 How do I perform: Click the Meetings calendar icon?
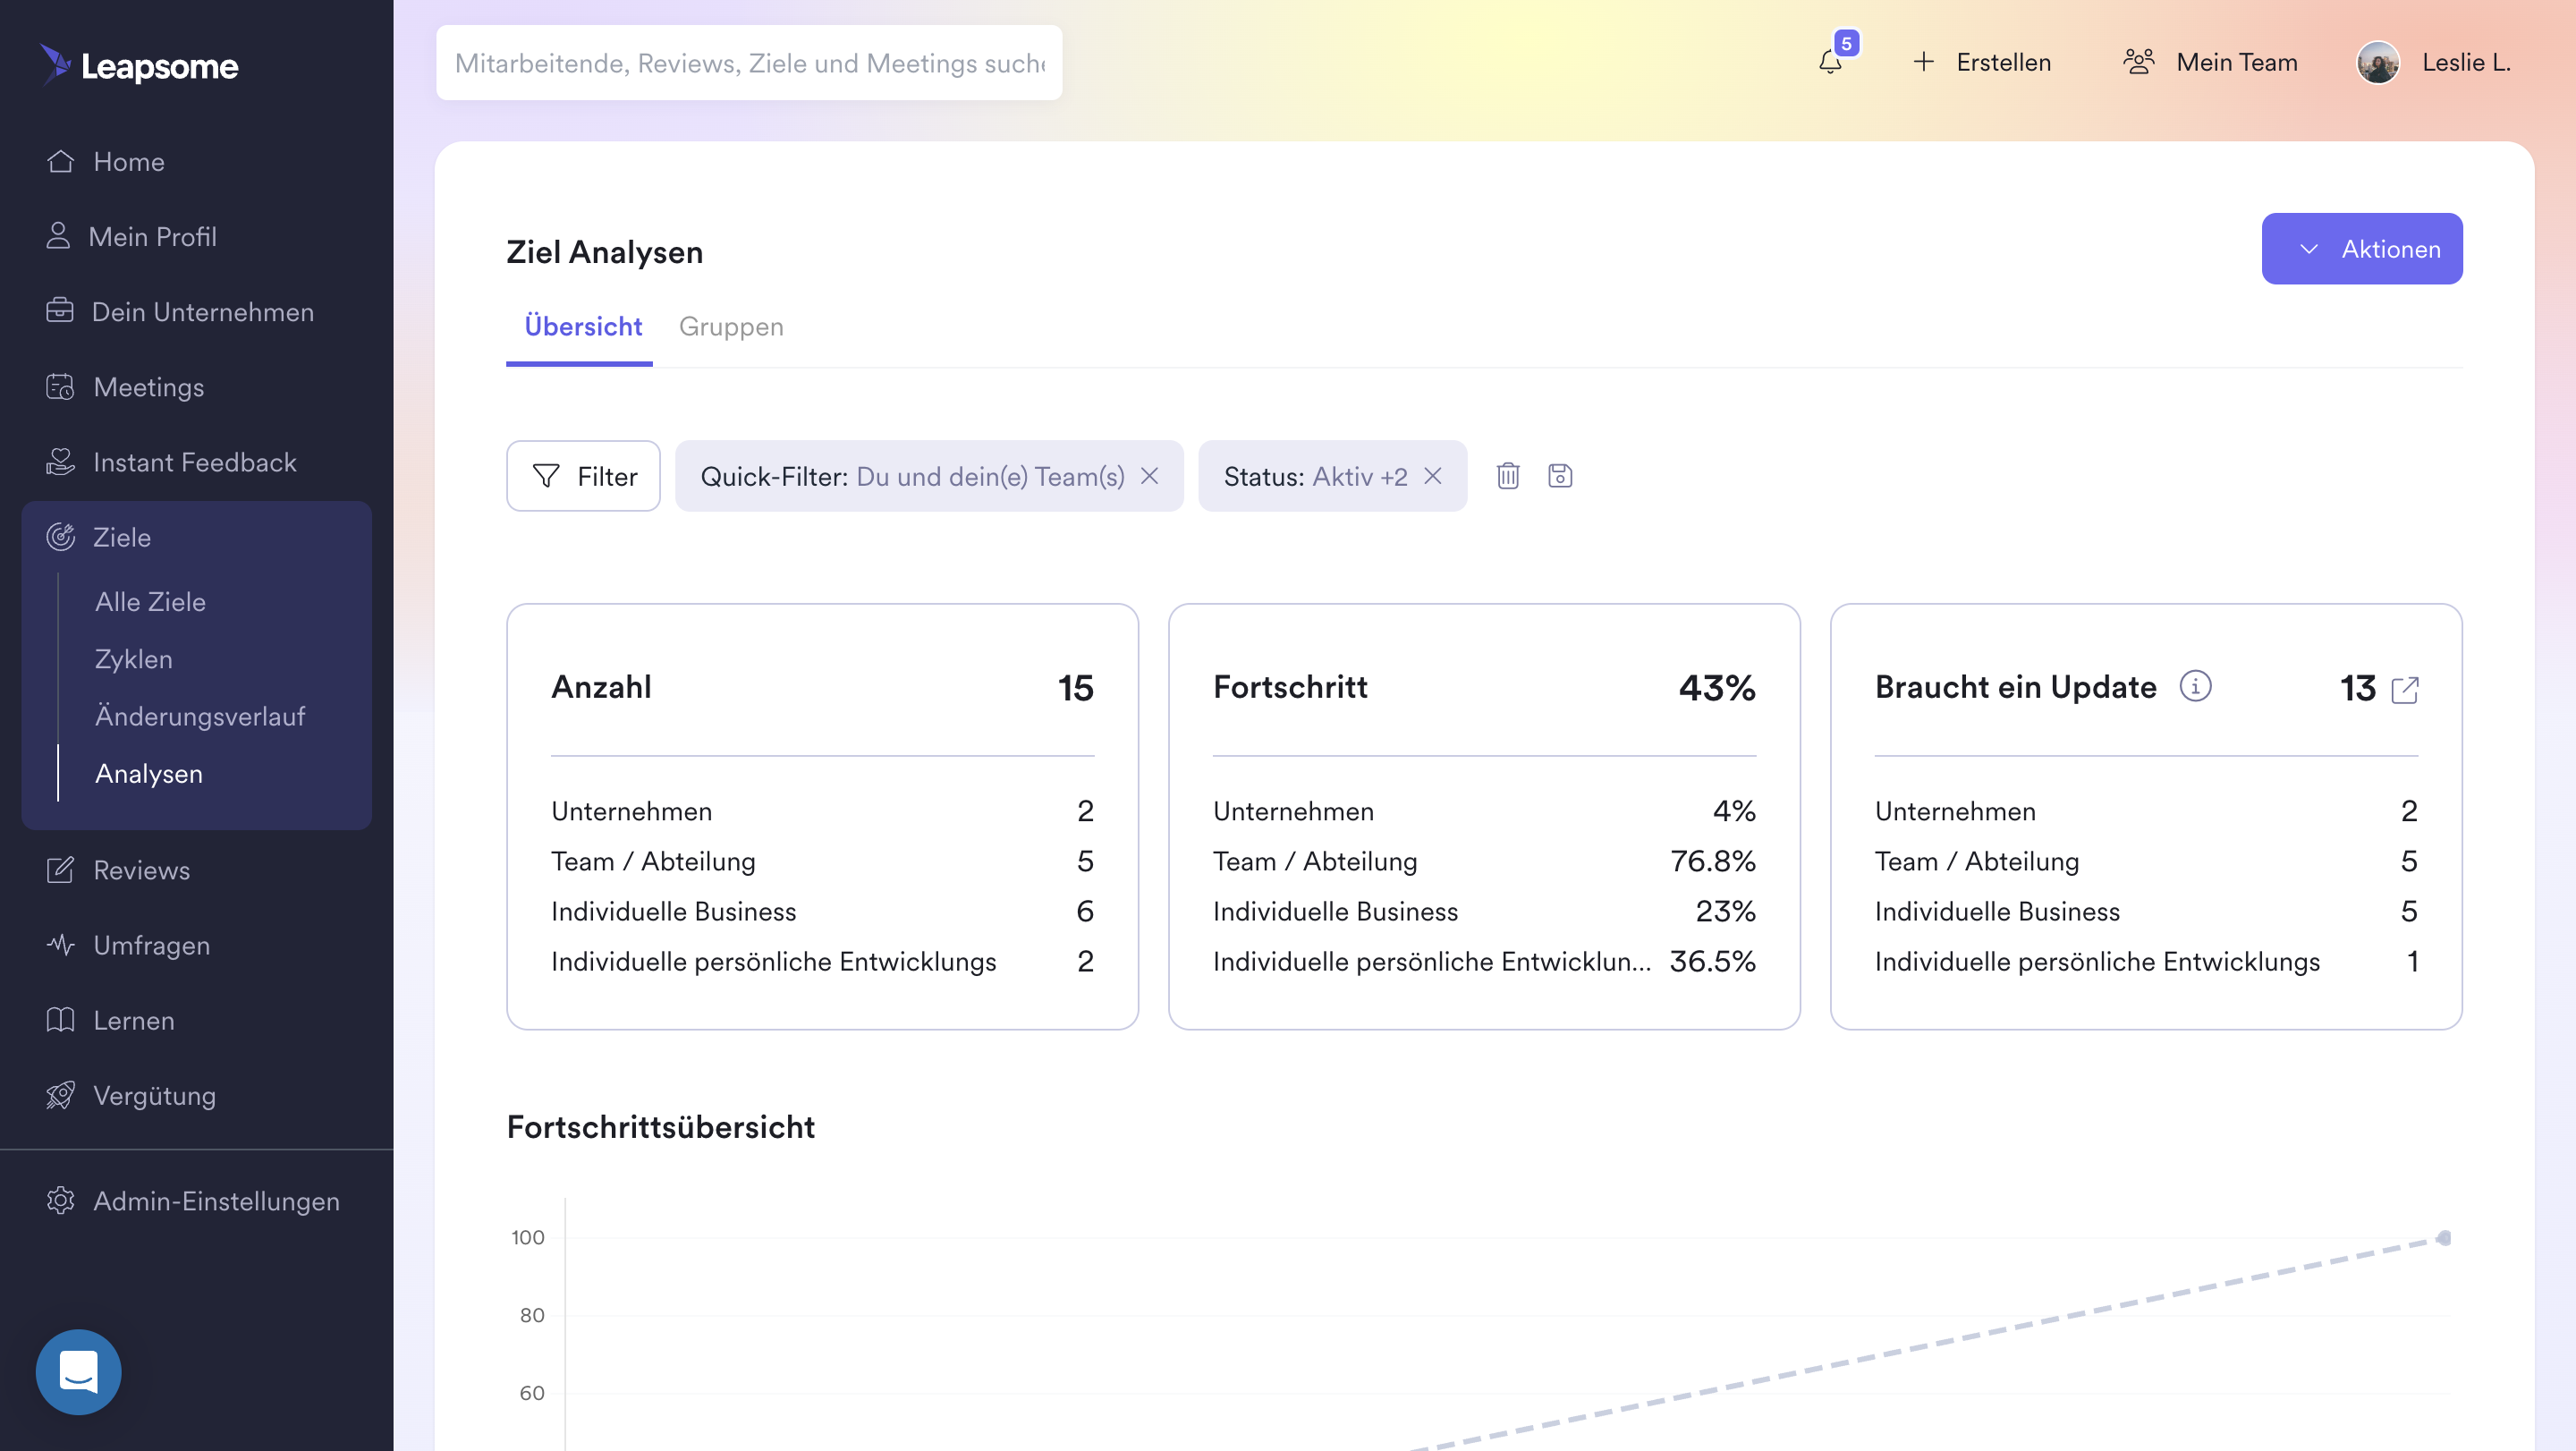pos(60,386)
